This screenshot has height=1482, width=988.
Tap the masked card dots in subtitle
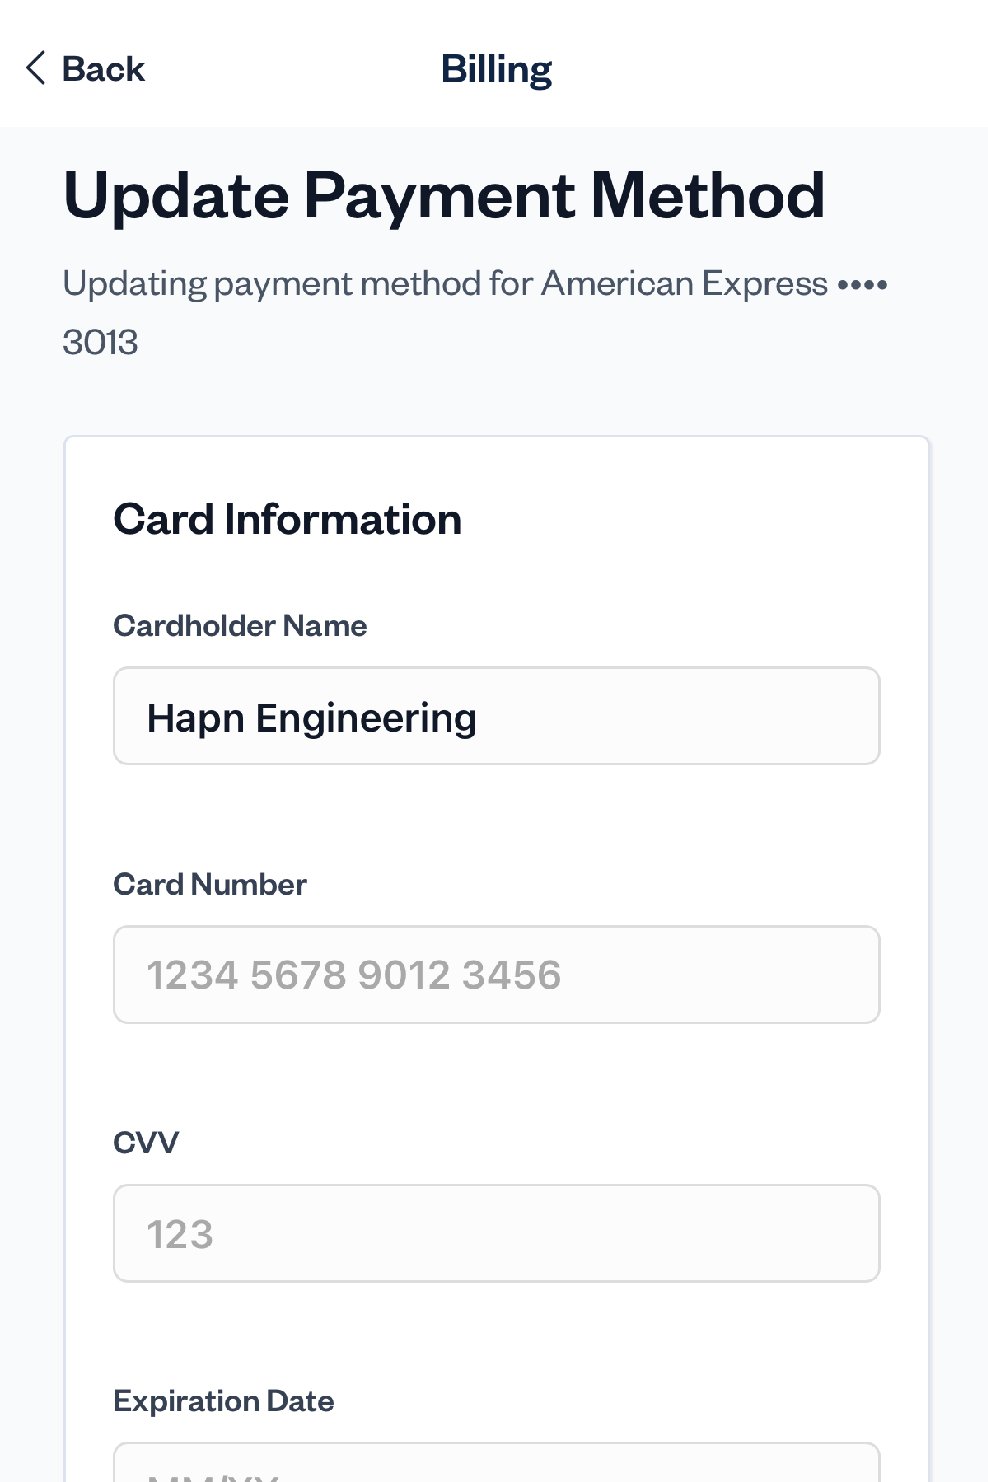862,285
